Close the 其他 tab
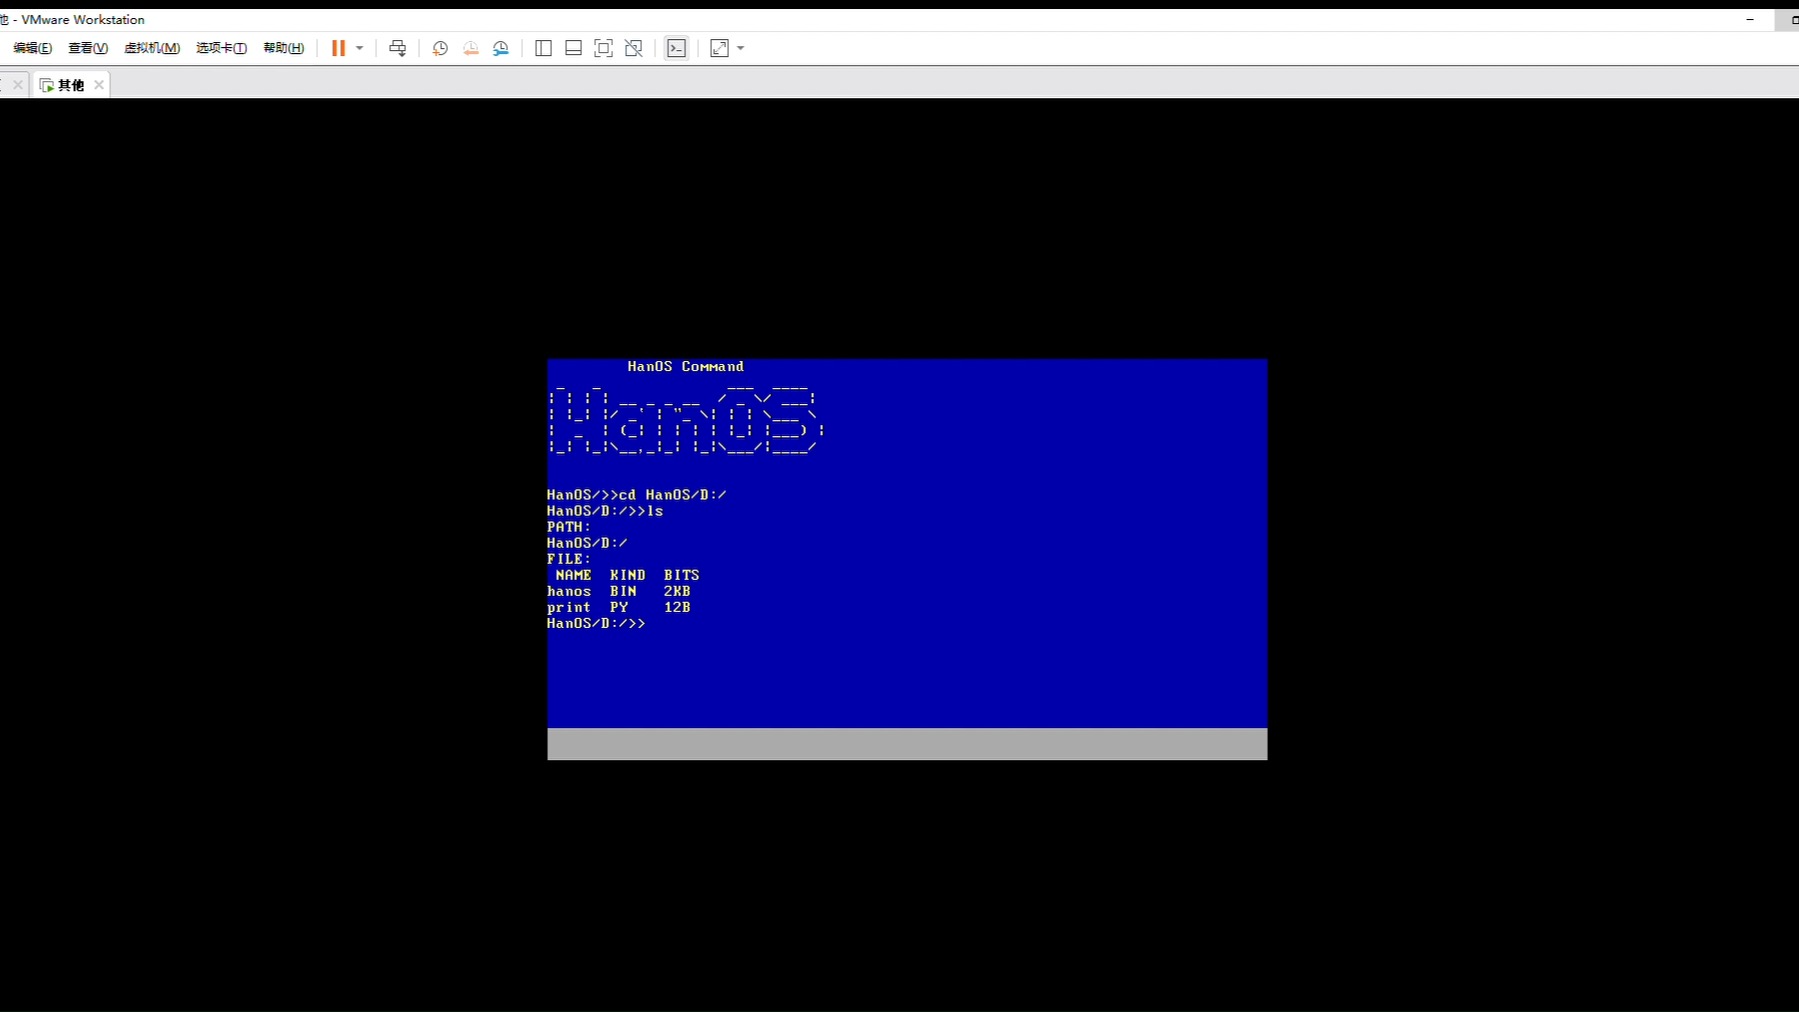 pyautogui.click(x=99, y=85)
